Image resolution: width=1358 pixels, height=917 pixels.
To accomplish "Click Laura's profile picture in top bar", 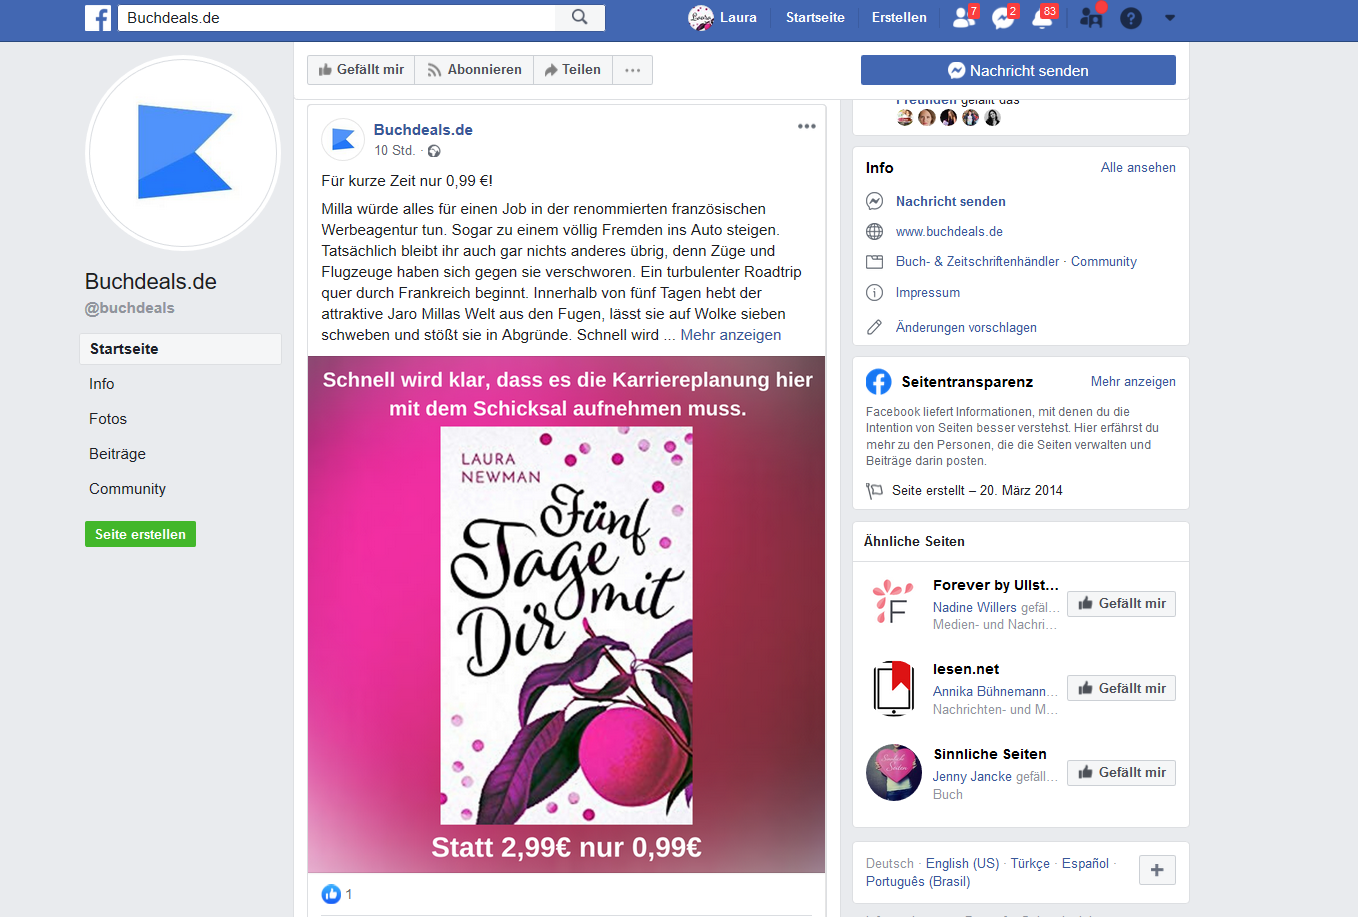I will click(x=701, y=17).
